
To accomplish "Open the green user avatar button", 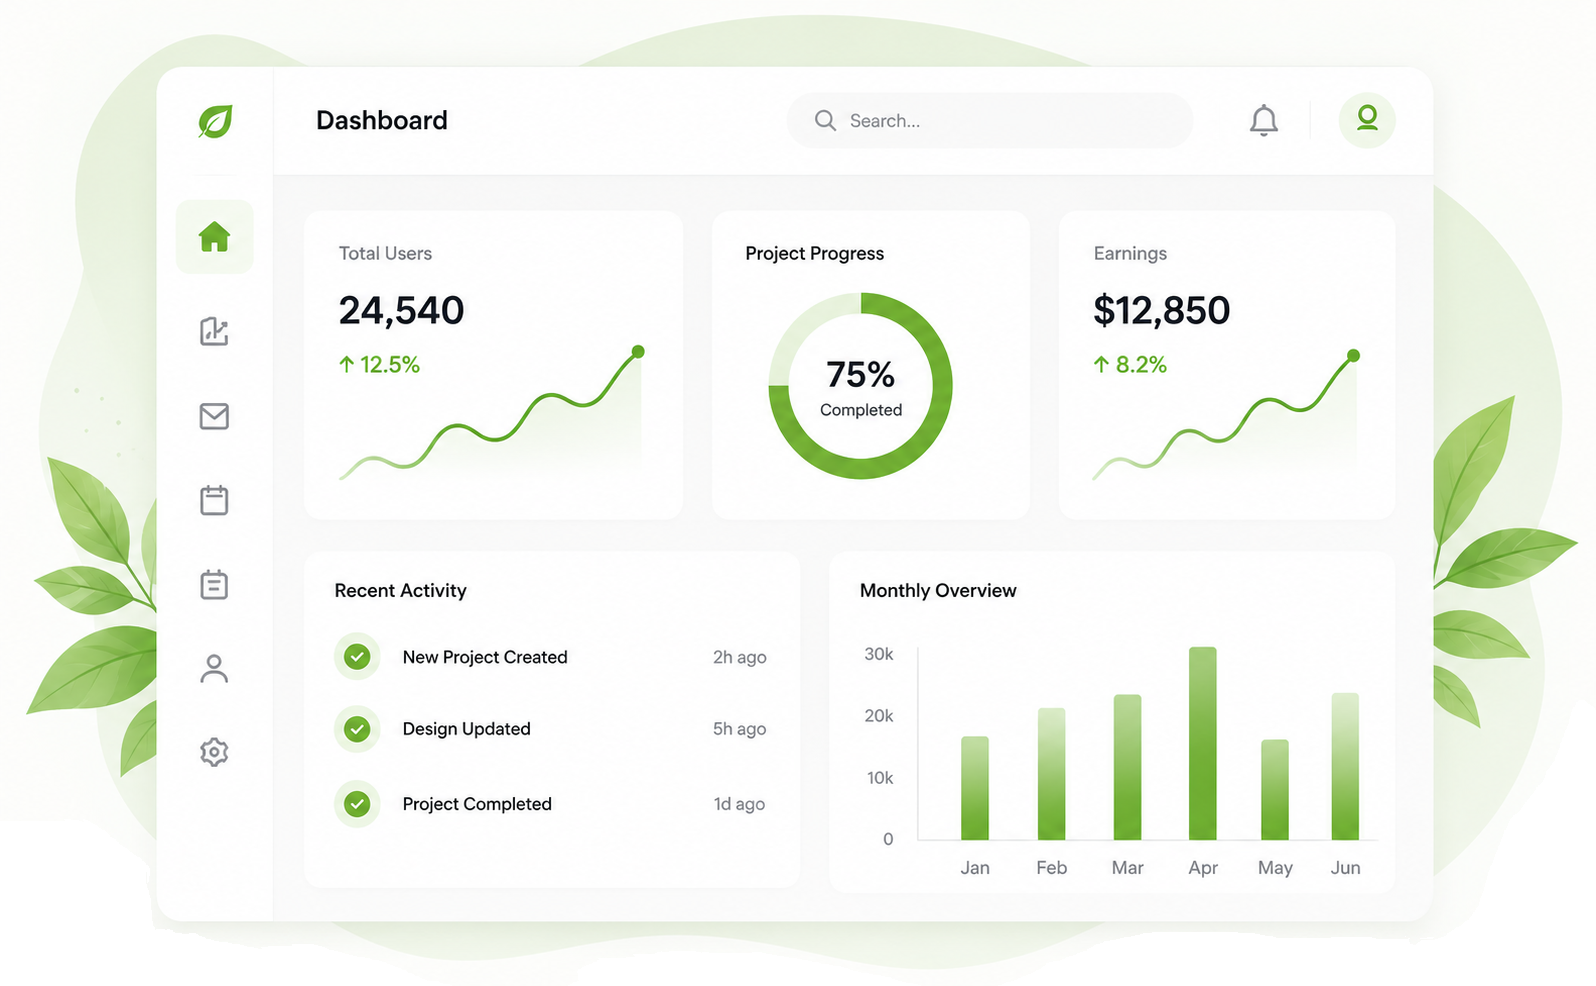I will pos(1367,120).
